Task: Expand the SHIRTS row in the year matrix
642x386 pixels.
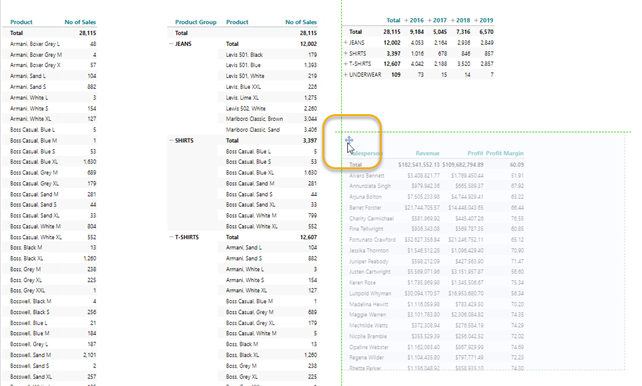Action: point(346,53)
